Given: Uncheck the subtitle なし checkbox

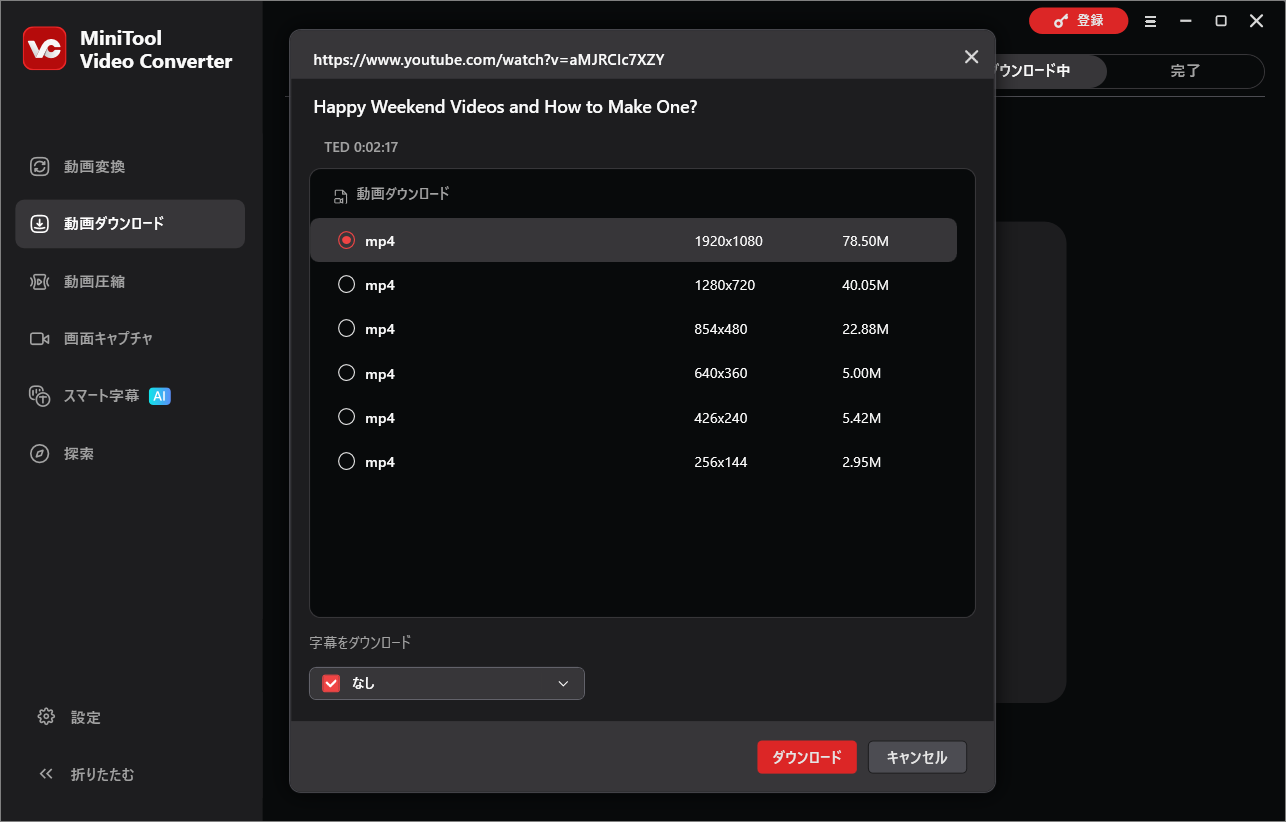Looking at the screenshot, I should [x=330, y=682].
